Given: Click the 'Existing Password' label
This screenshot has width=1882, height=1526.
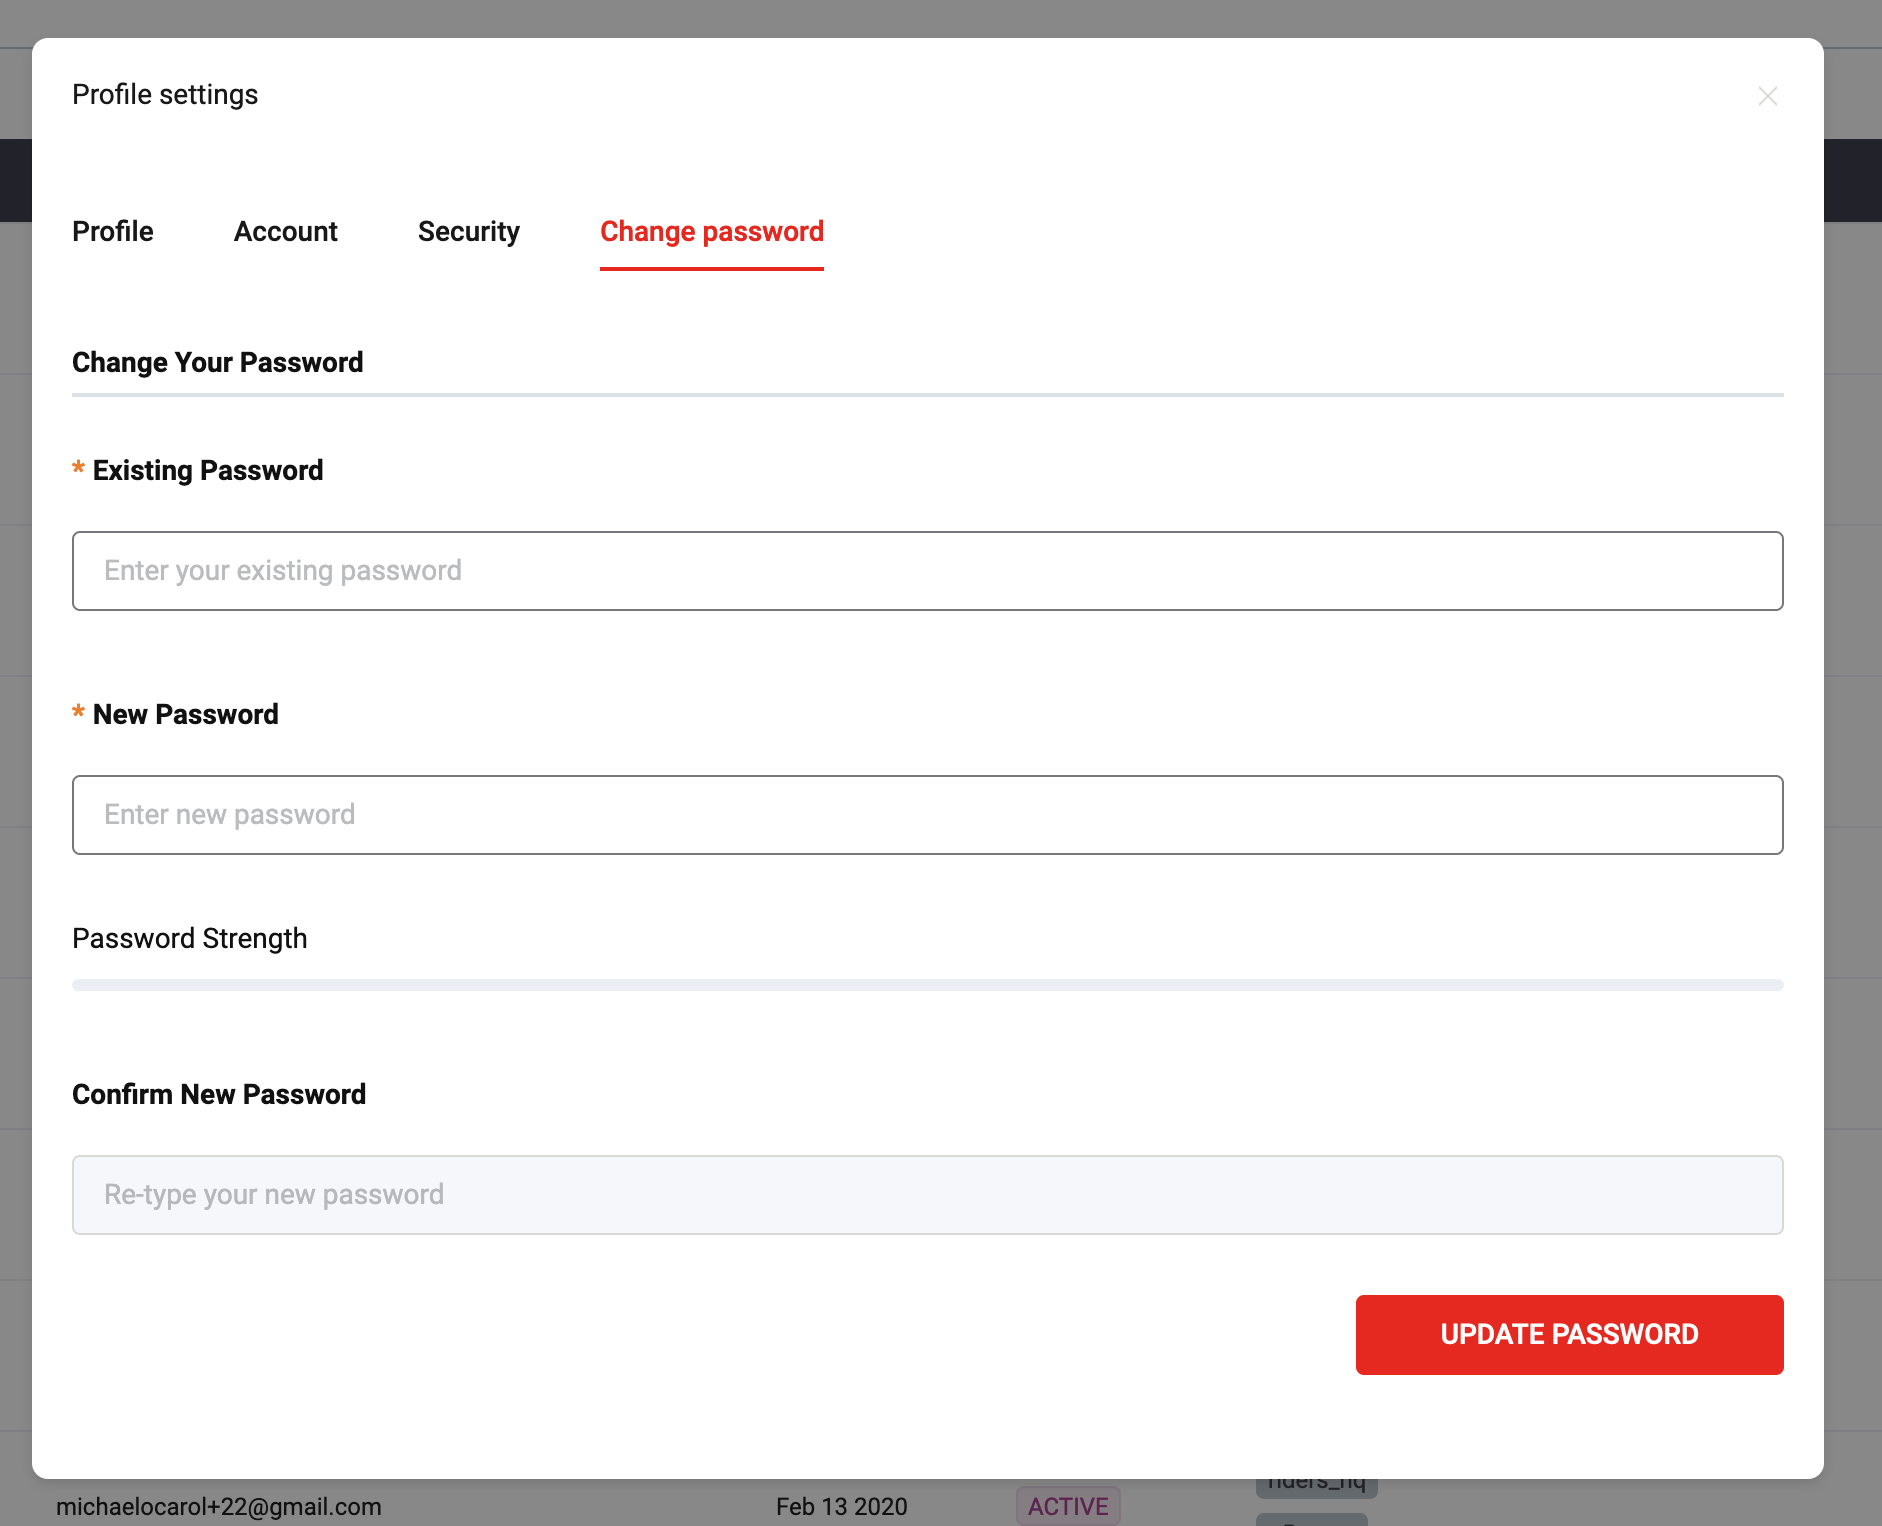Looking at the screenshot, I should [208, 470].
